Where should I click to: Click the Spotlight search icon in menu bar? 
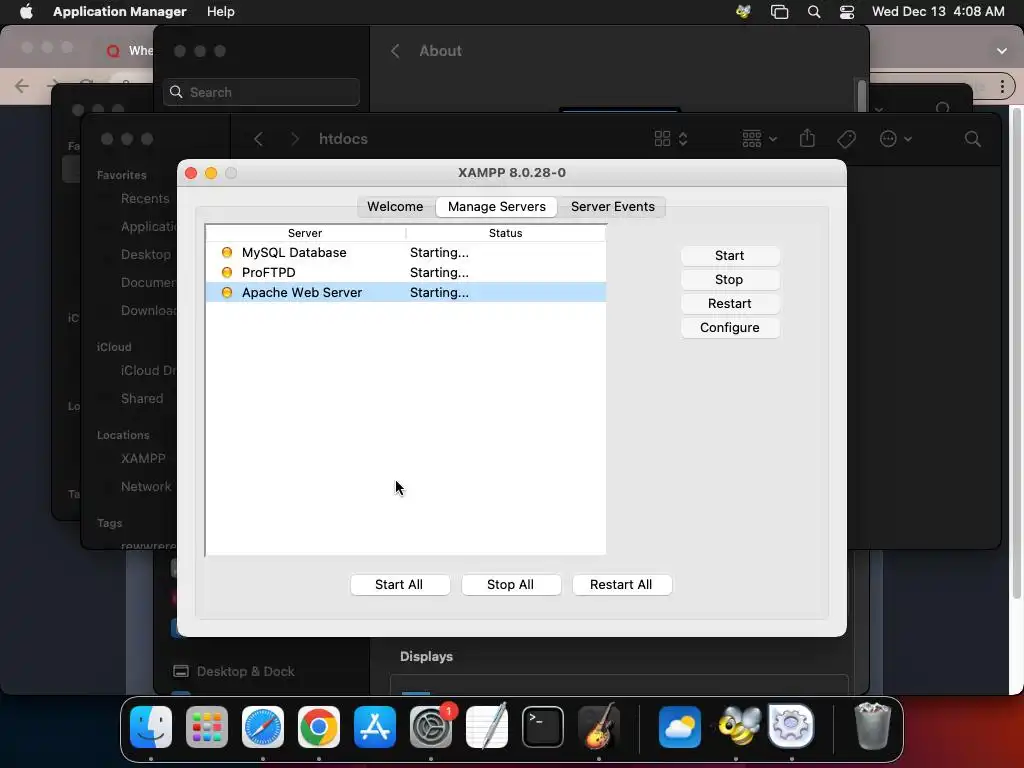pyautogui.click(x=814, y=12)
